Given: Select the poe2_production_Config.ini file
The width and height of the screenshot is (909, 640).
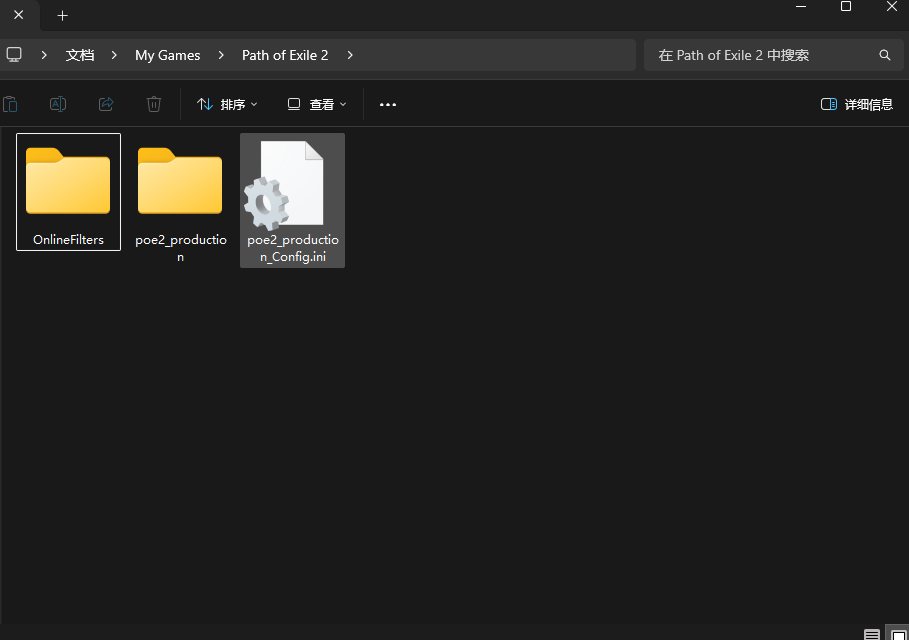Looking at the screenshot, I should click(292, 200).
